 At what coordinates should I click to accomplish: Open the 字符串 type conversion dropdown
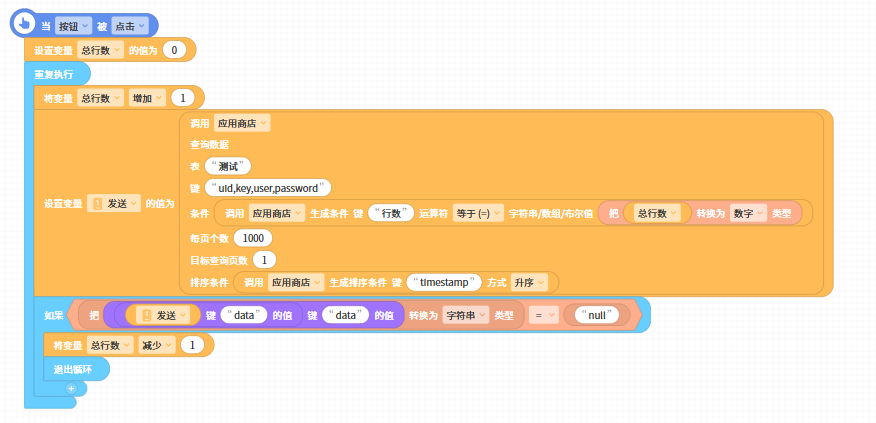pos(465,315)
